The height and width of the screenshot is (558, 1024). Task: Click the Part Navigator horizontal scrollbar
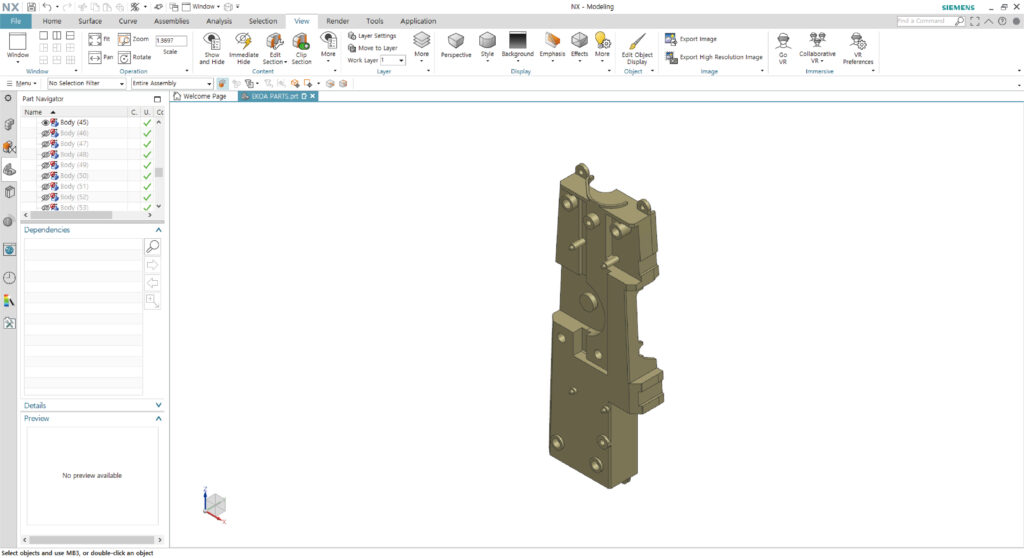71,215
